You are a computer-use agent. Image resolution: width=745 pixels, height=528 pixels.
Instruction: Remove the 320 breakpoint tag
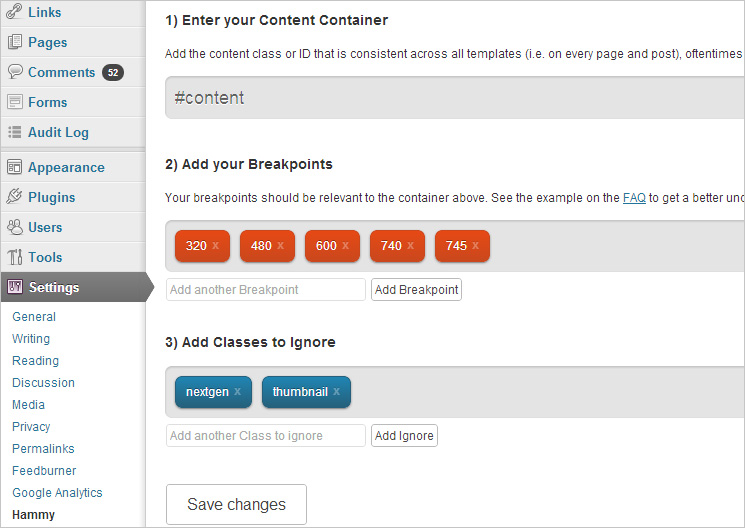215,246
